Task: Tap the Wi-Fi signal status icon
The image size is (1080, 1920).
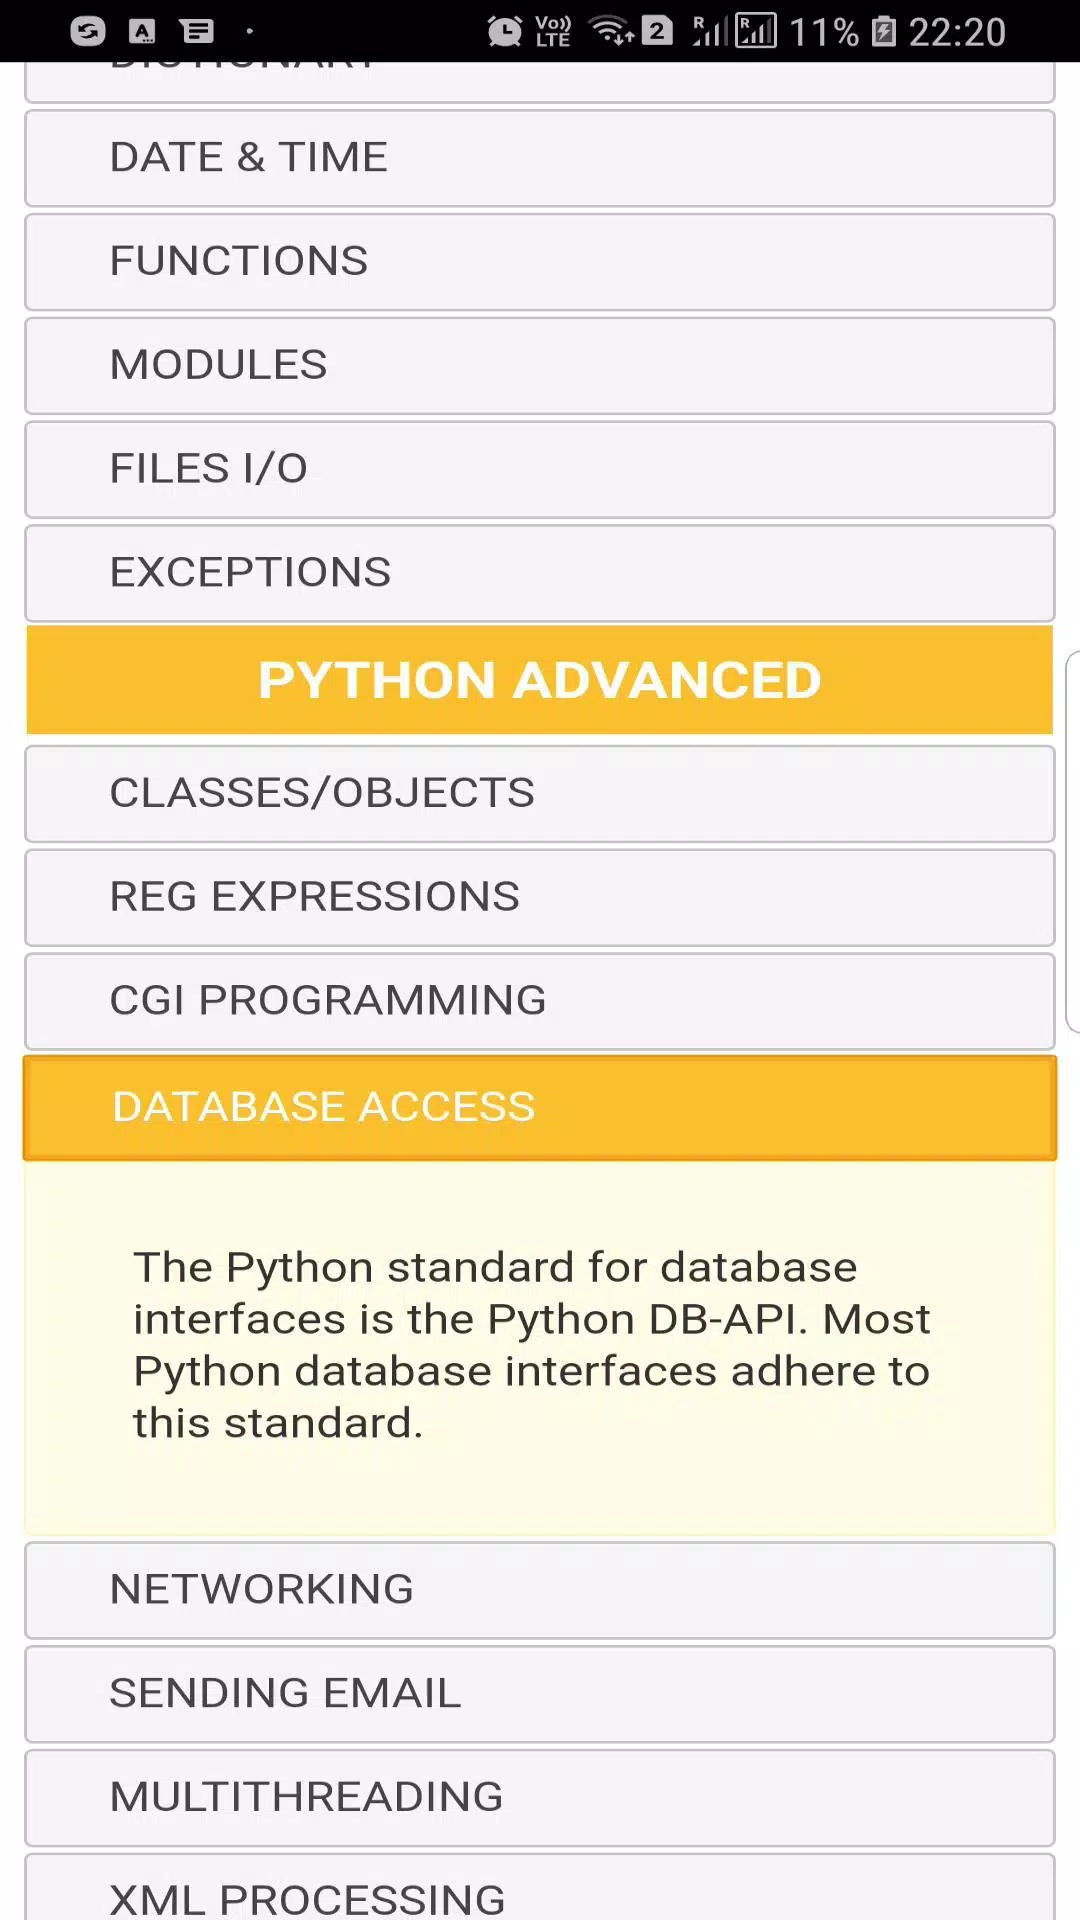Action: tap(611, 31)
